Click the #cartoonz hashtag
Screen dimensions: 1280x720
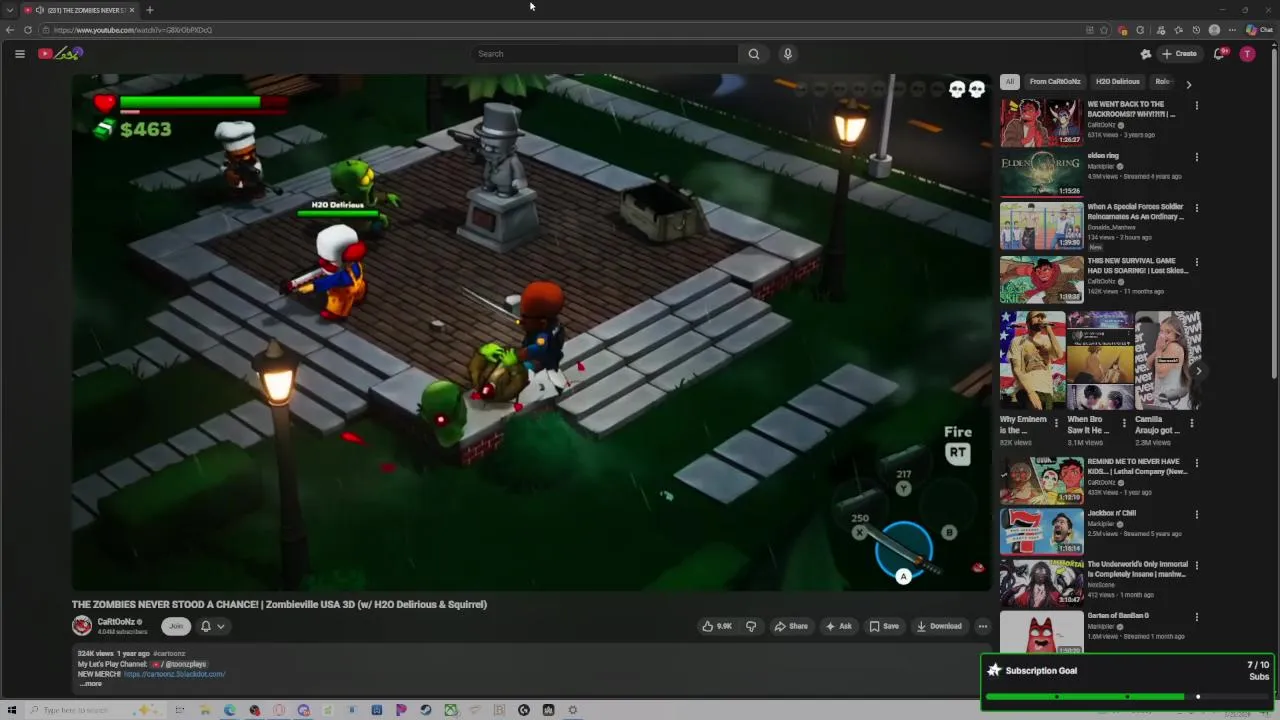tap(169, 654)
